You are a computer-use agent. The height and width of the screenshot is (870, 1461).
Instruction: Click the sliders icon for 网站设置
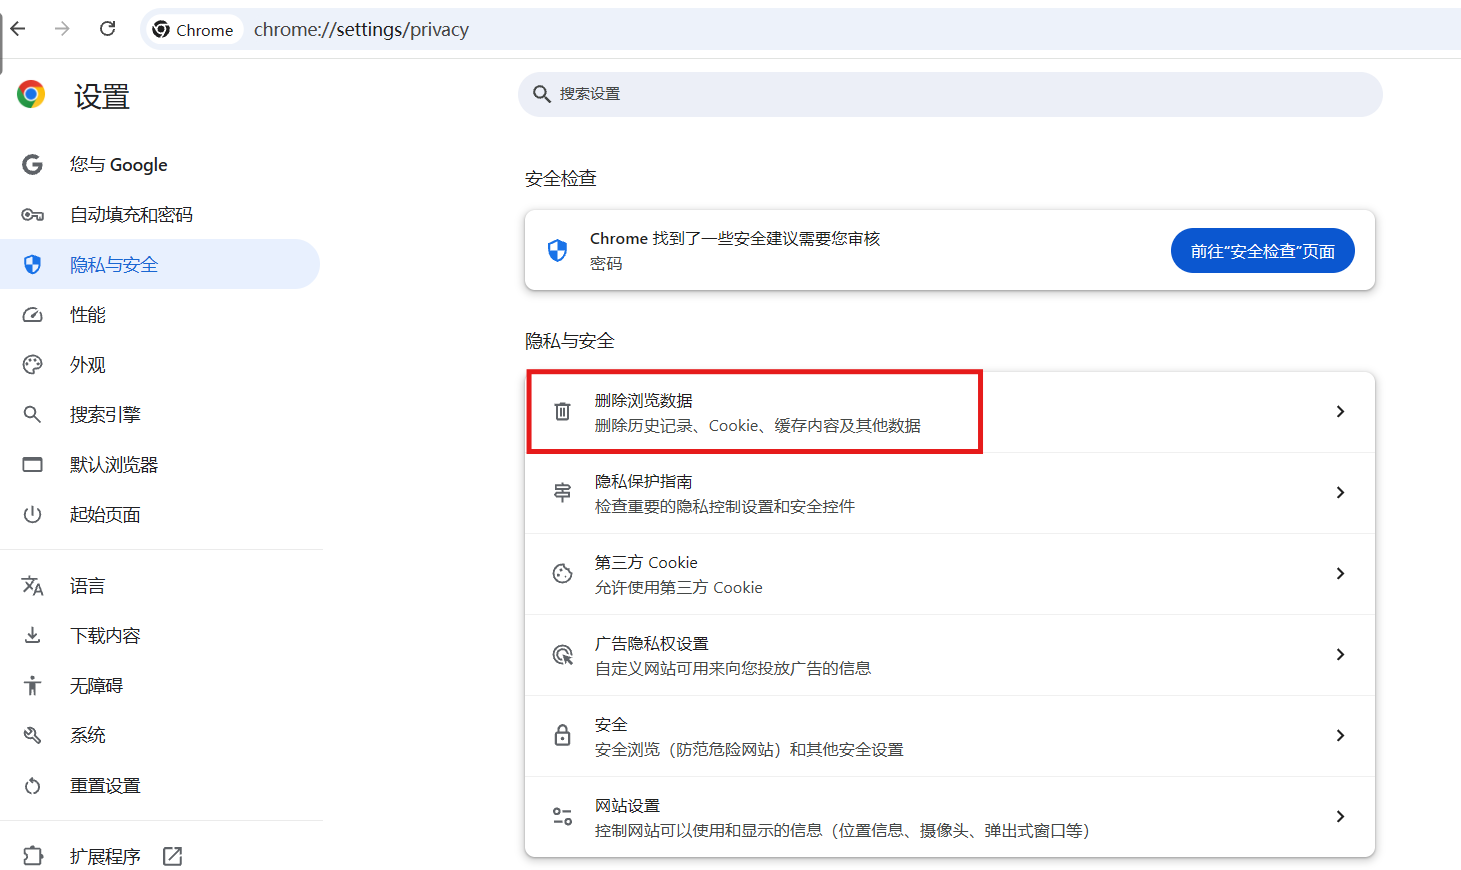coord(563,817)
